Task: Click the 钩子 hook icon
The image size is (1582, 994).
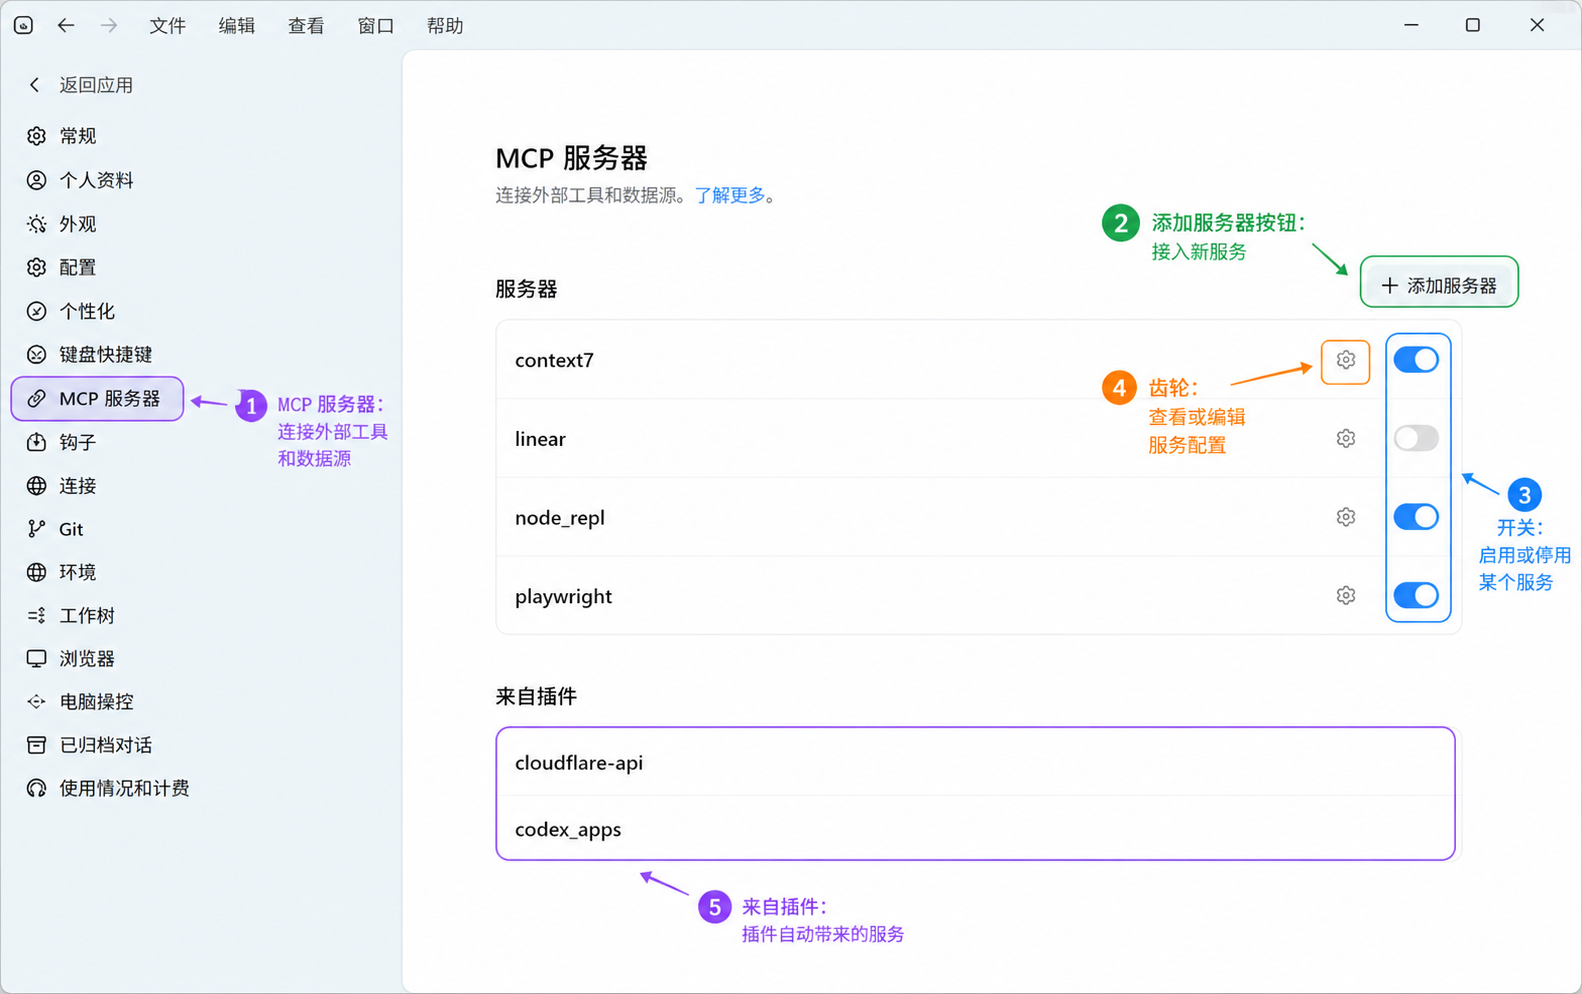Action: 36,442
